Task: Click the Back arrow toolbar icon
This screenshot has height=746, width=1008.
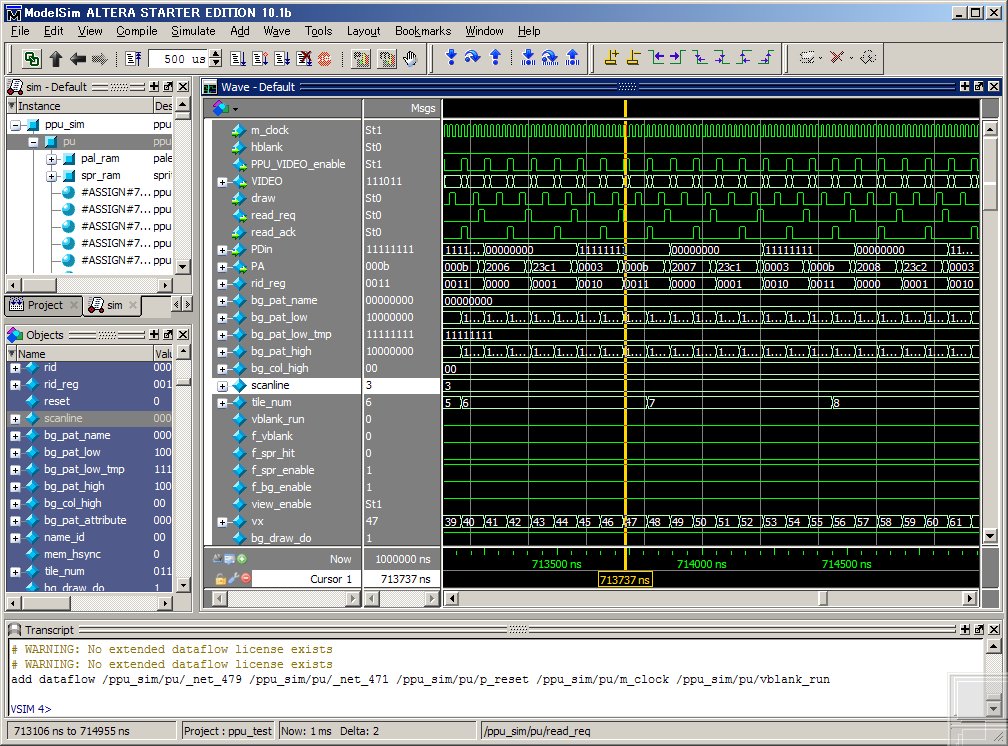Action: coord(78,59)
